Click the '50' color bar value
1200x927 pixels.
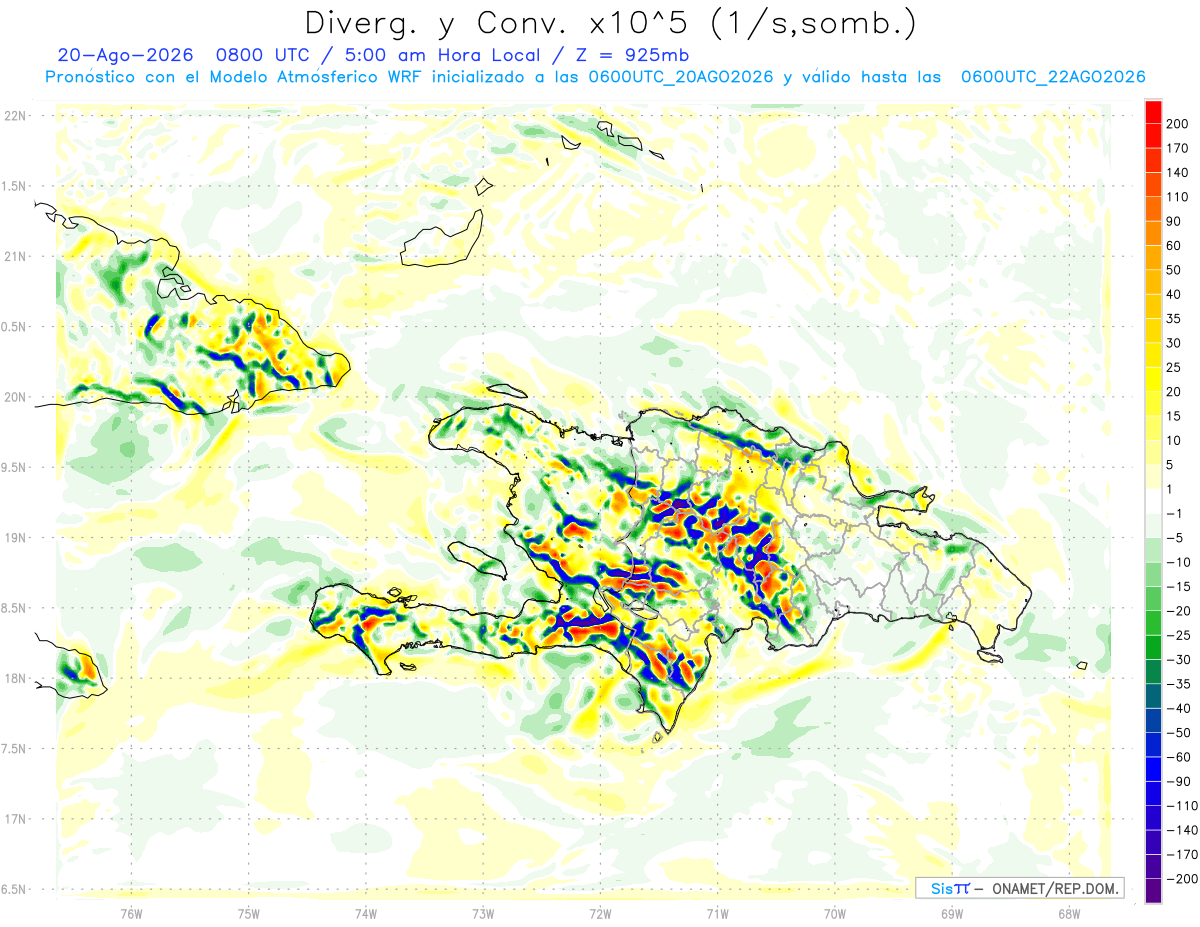pyautogui.click(x=1174, y=270)
